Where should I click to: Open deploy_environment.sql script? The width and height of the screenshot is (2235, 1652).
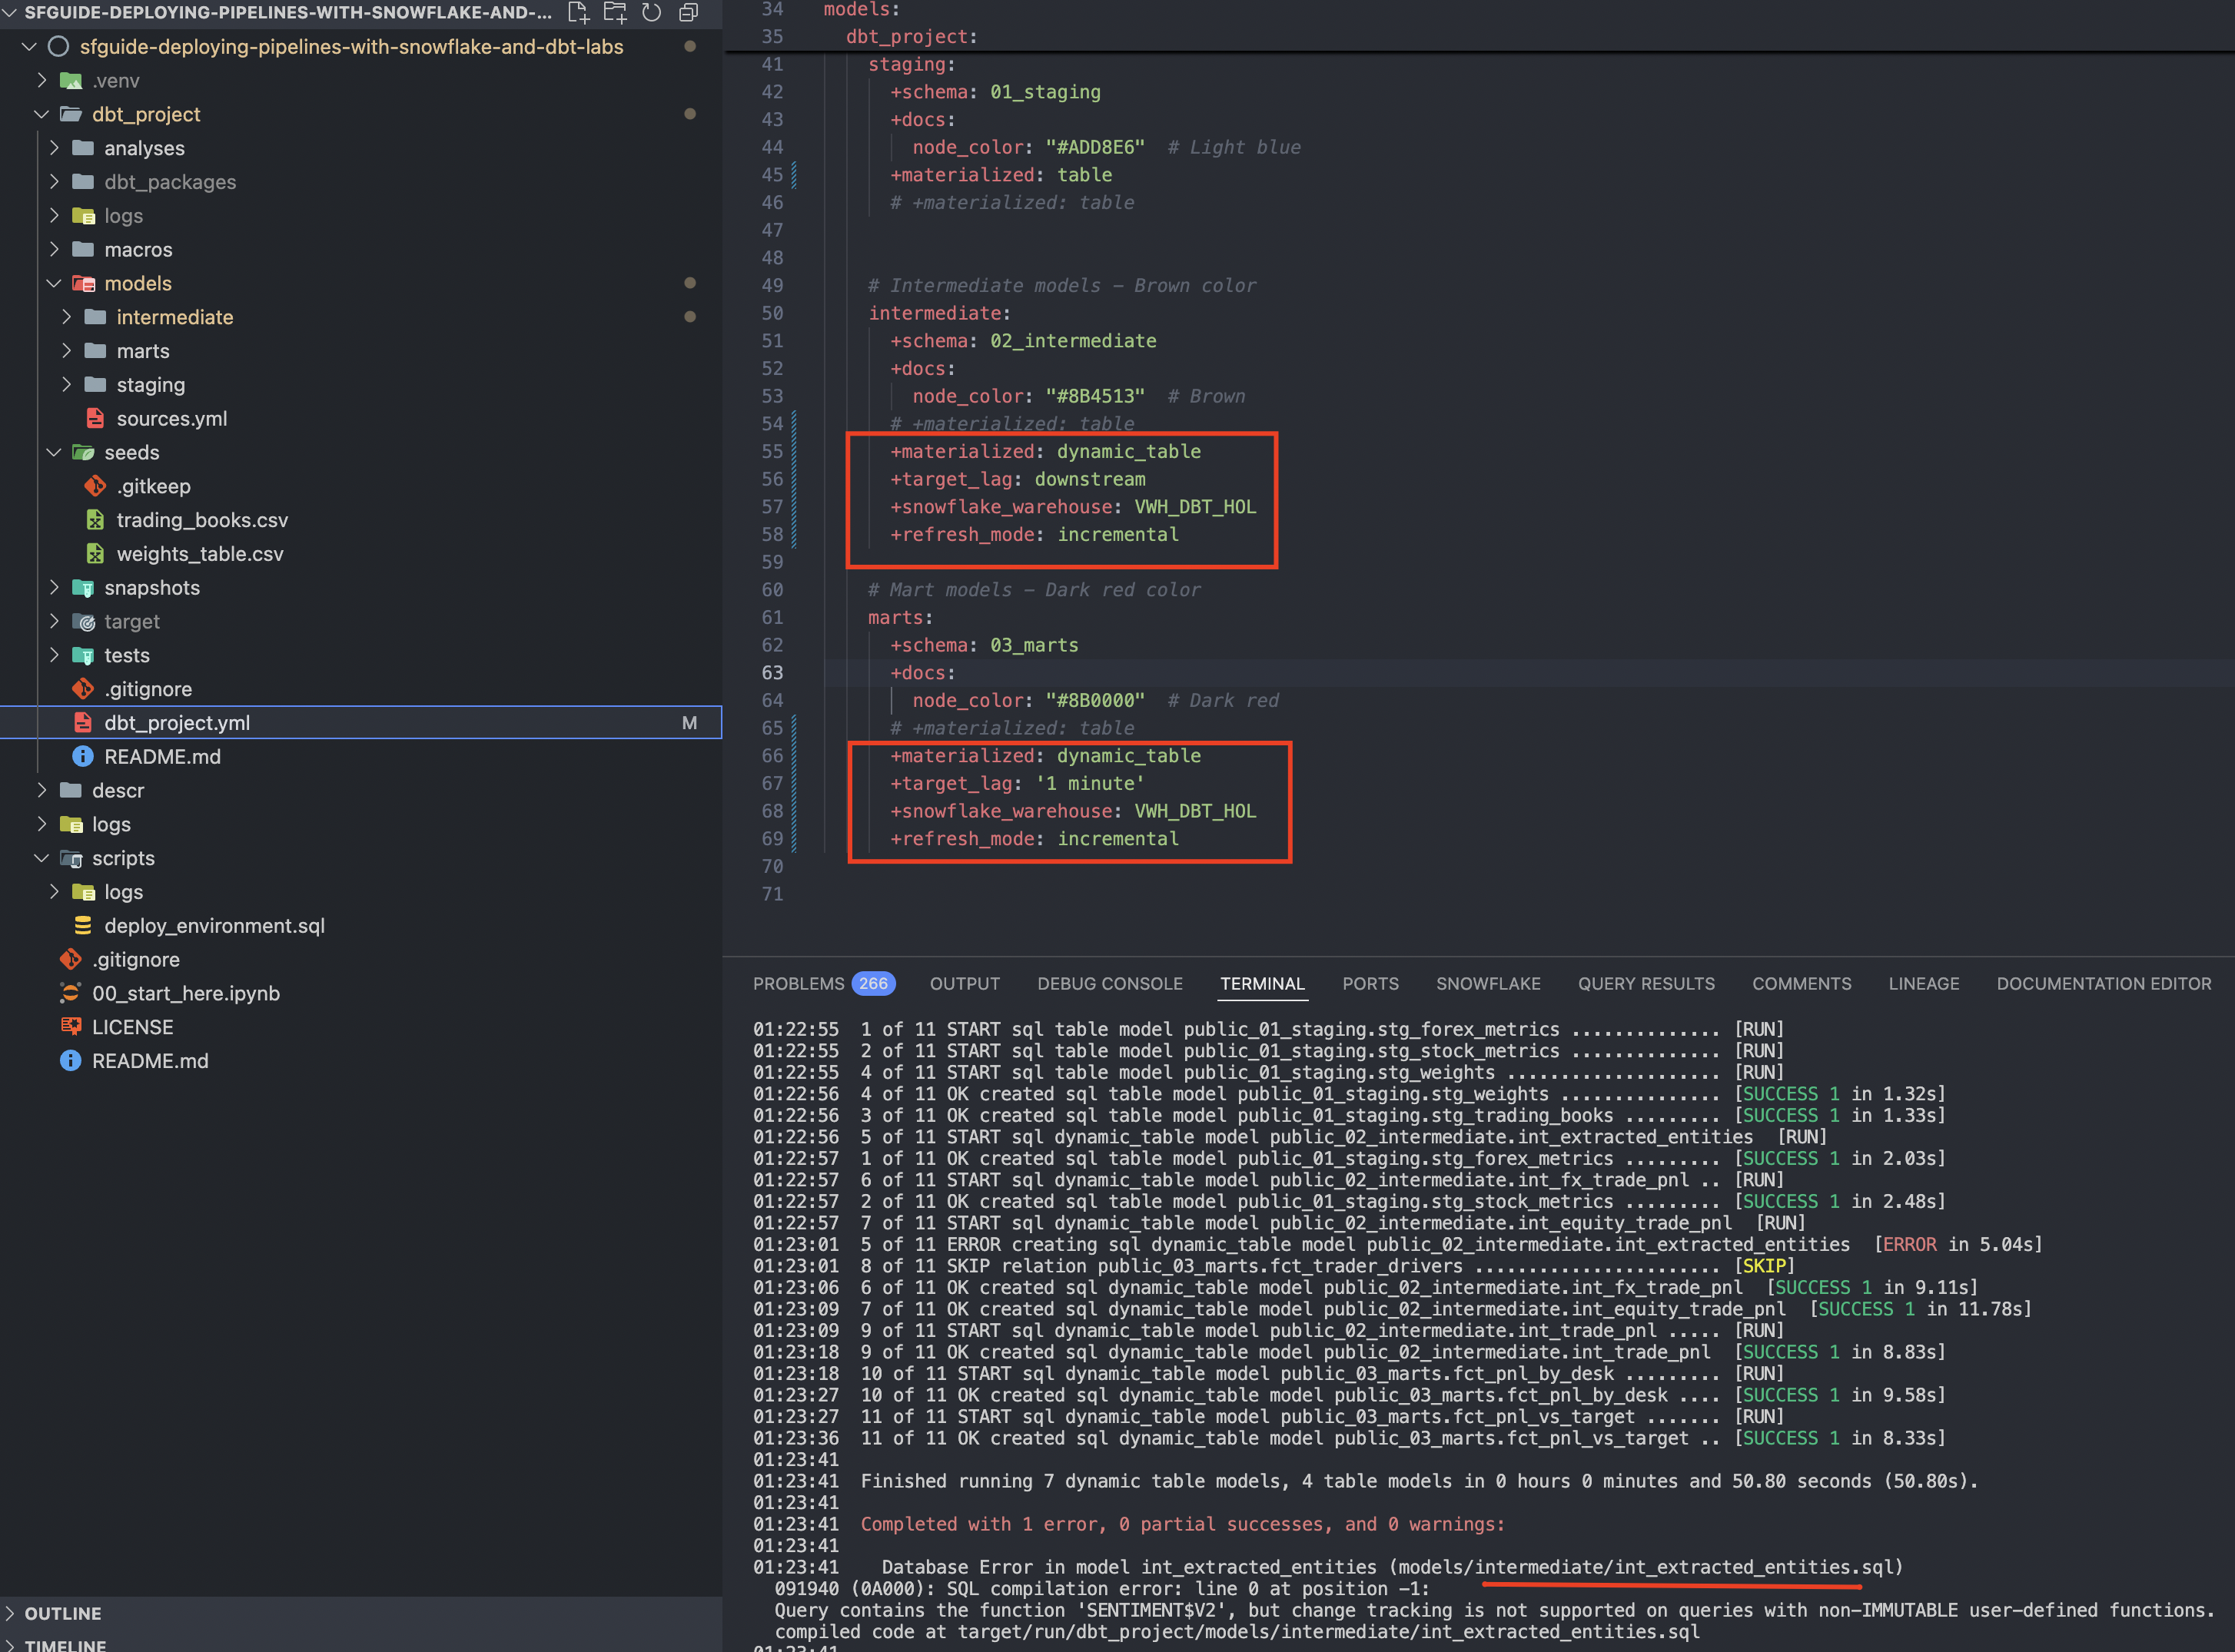coord(214,926)
